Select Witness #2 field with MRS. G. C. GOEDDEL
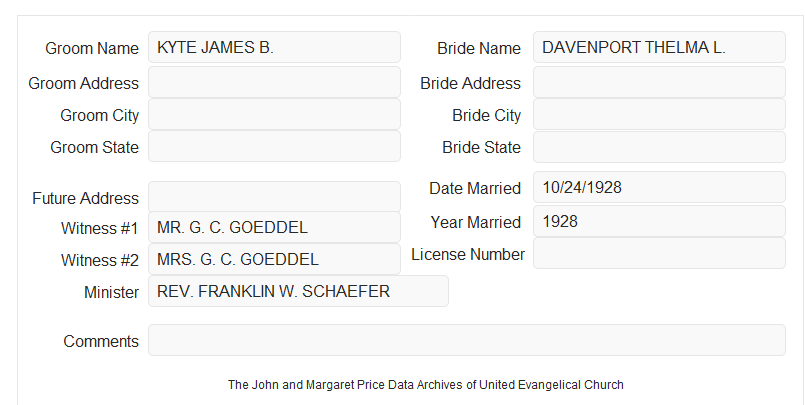The width and height of the screenshot is (805, 405). tap(274, 259)
